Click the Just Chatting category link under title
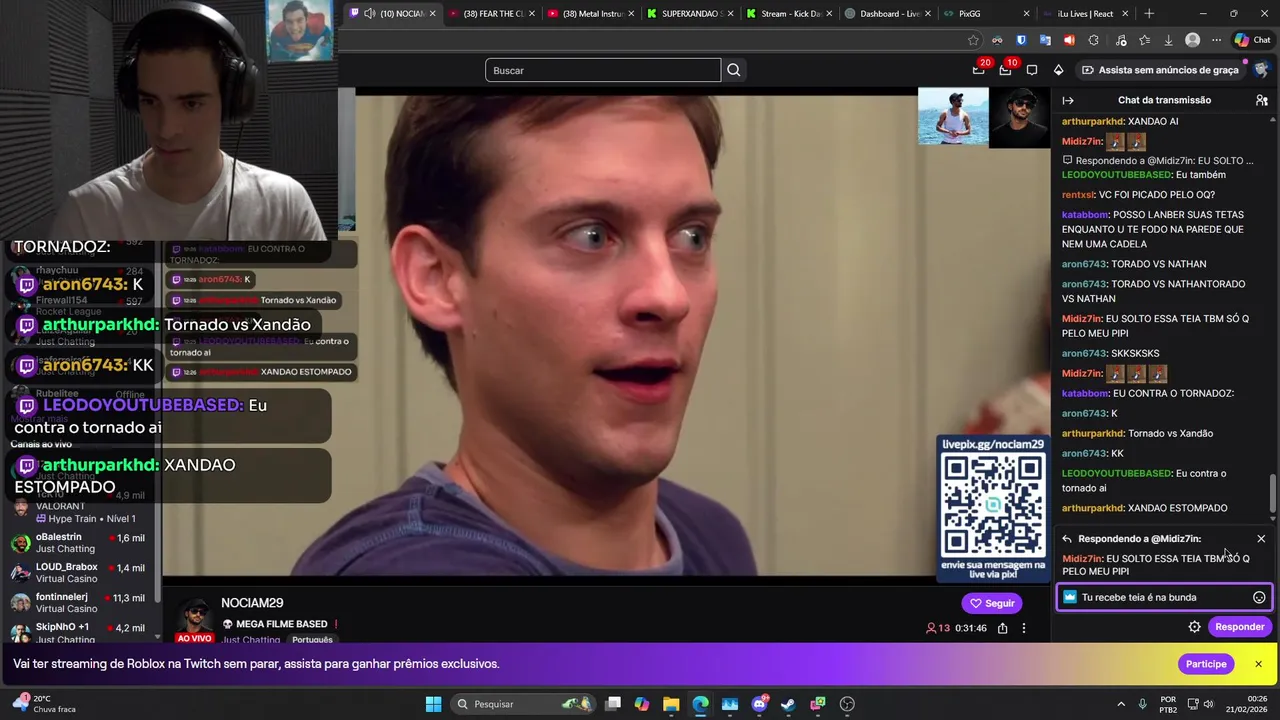1280x720 pixels. coord(251,640)
